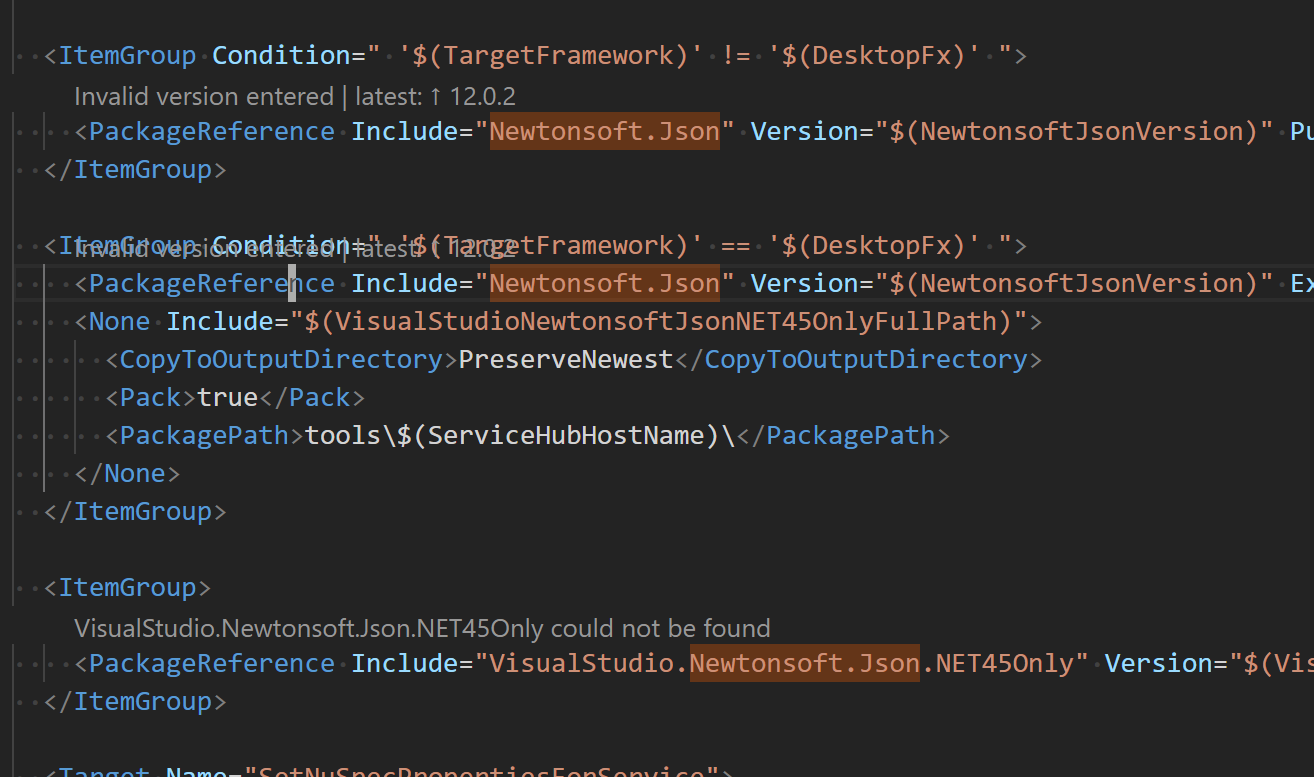1314x777 pixels.
Task: Click the $(DesktopFx) variable in the second condition
Action: (x=872, y=245)
